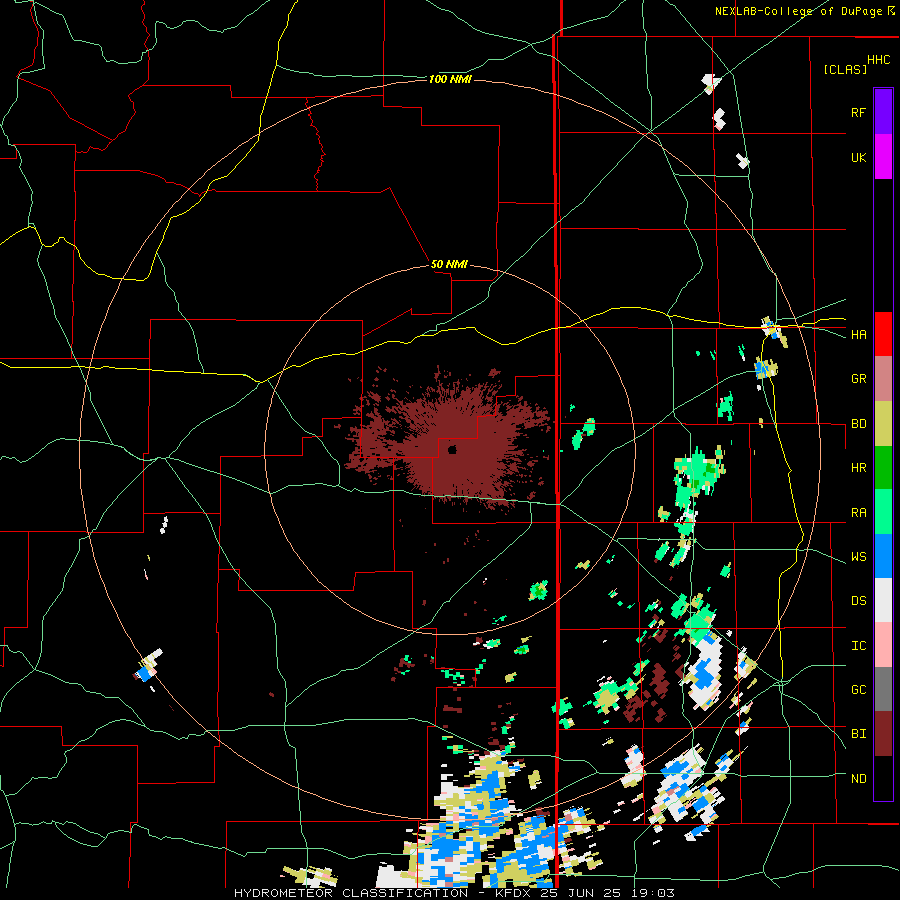
Task: Click the UK magenta legend swatch
Action: point(883,157)
